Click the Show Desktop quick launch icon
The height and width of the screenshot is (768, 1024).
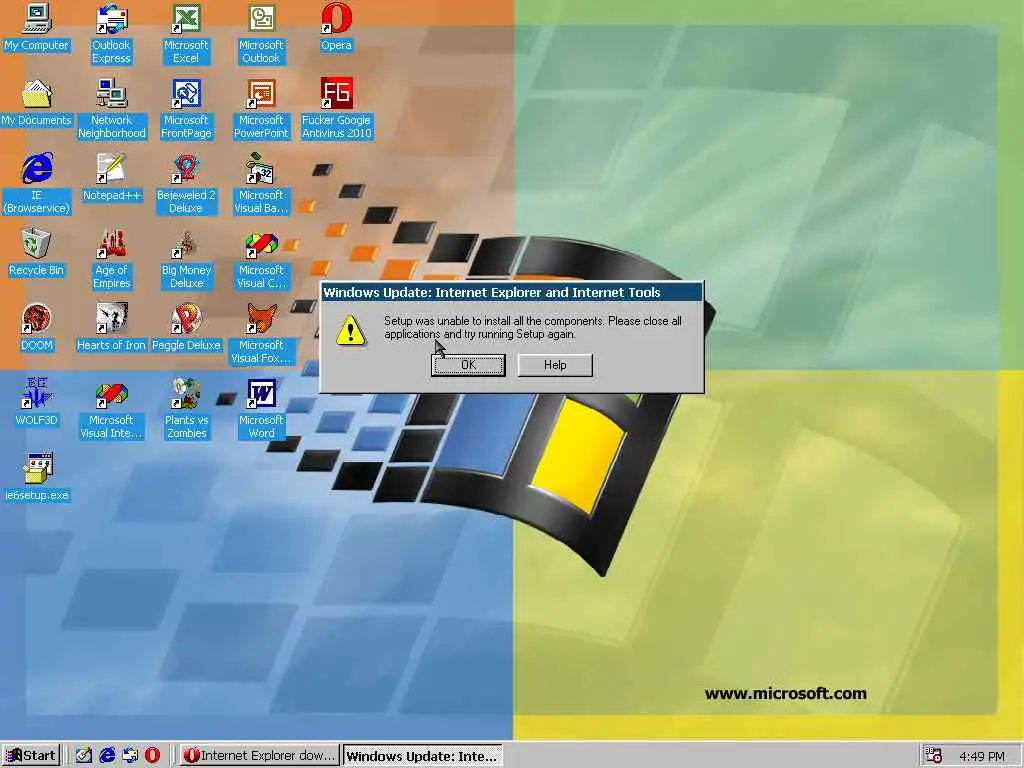84,755
